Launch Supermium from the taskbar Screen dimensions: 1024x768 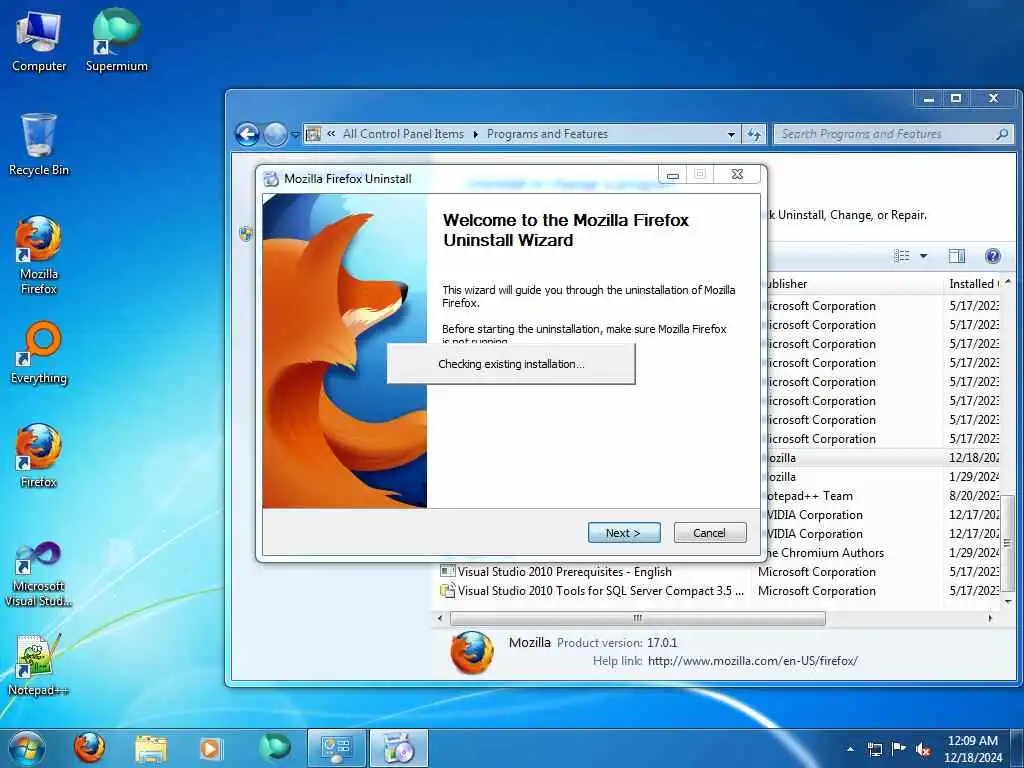[274, 748]
